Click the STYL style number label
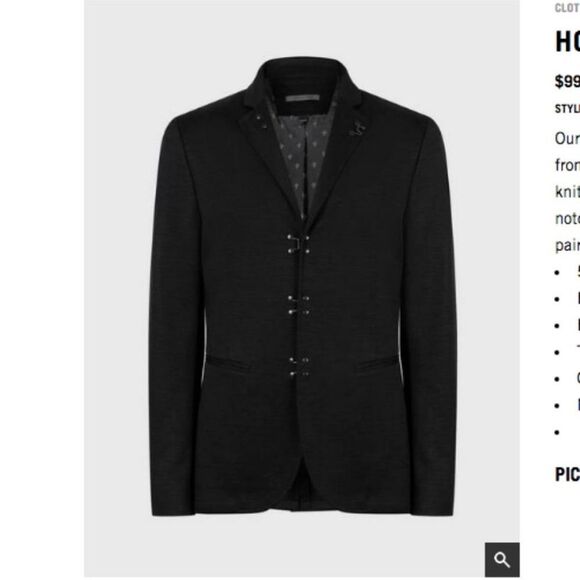Viewport: 580px width, 580px height. coord(567,109)
